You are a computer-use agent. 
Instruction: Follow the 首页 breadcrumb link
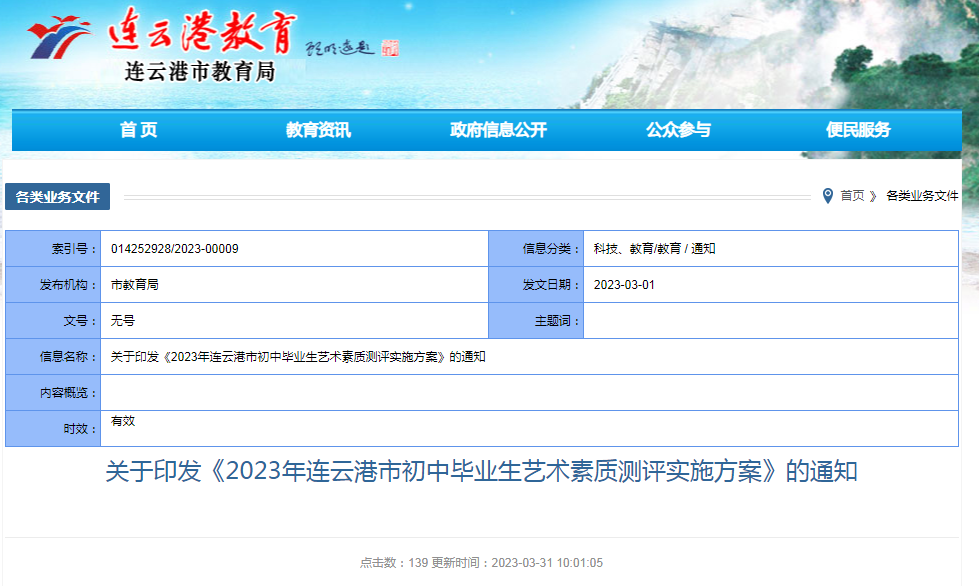point(852,196)
